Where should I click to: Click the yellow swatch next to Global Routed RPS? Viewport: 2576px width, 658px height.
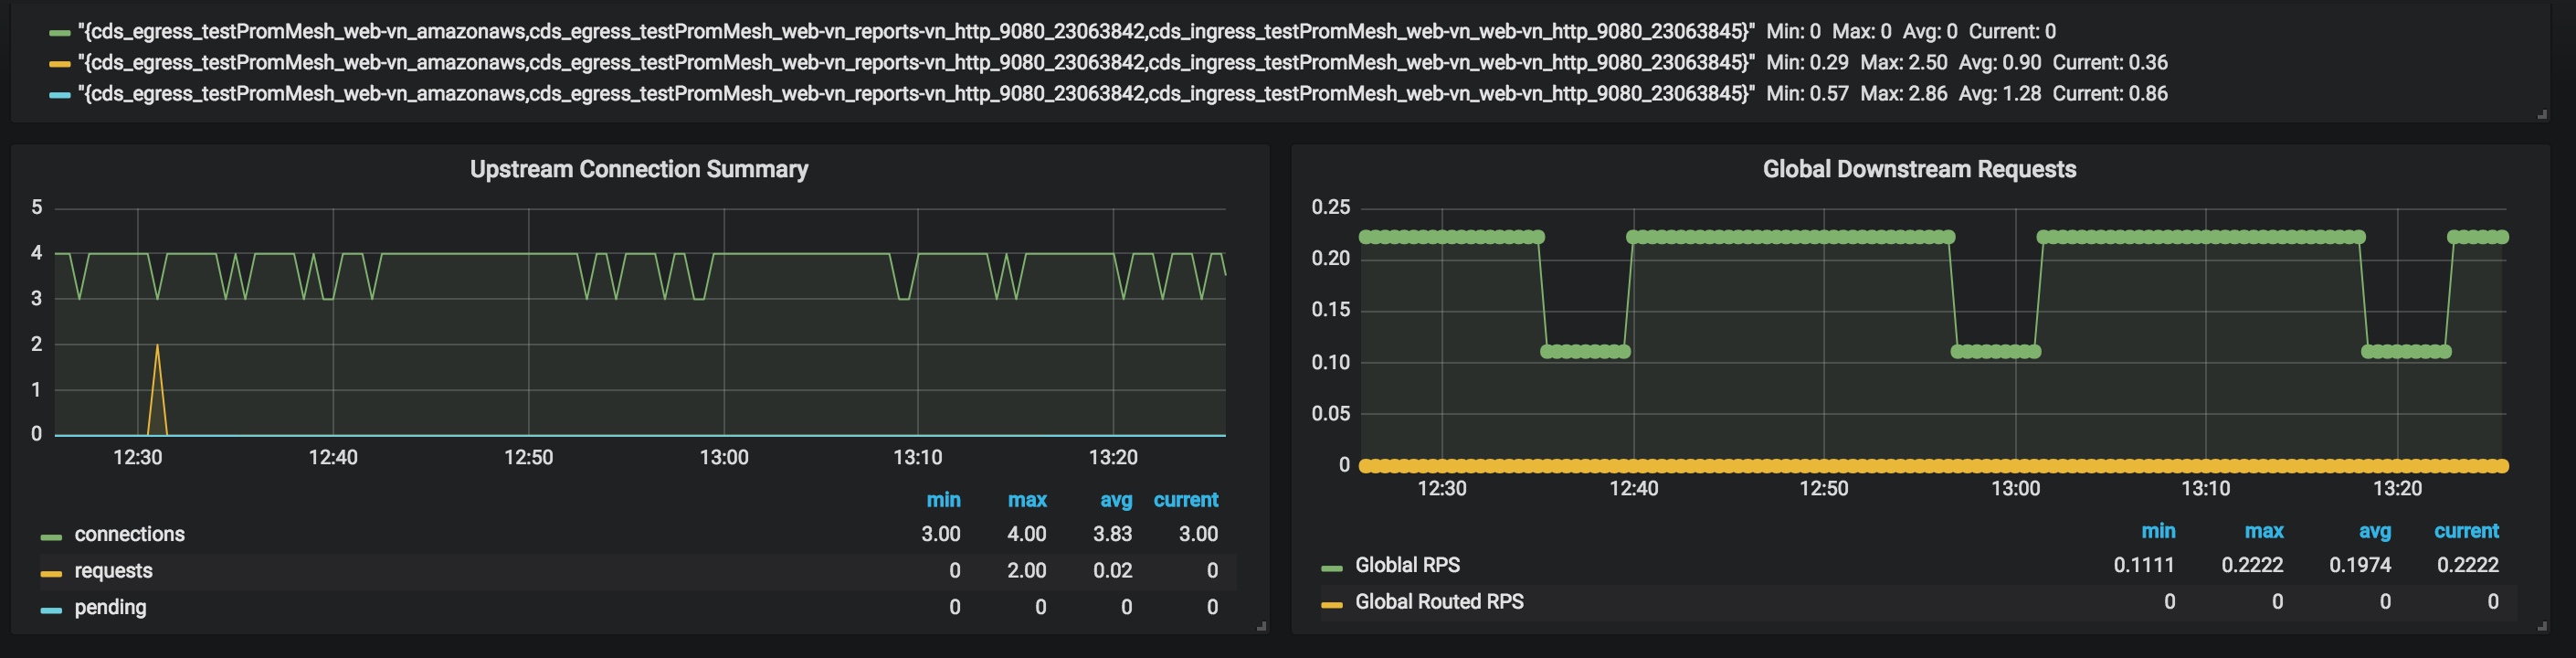click(1331, 605)
